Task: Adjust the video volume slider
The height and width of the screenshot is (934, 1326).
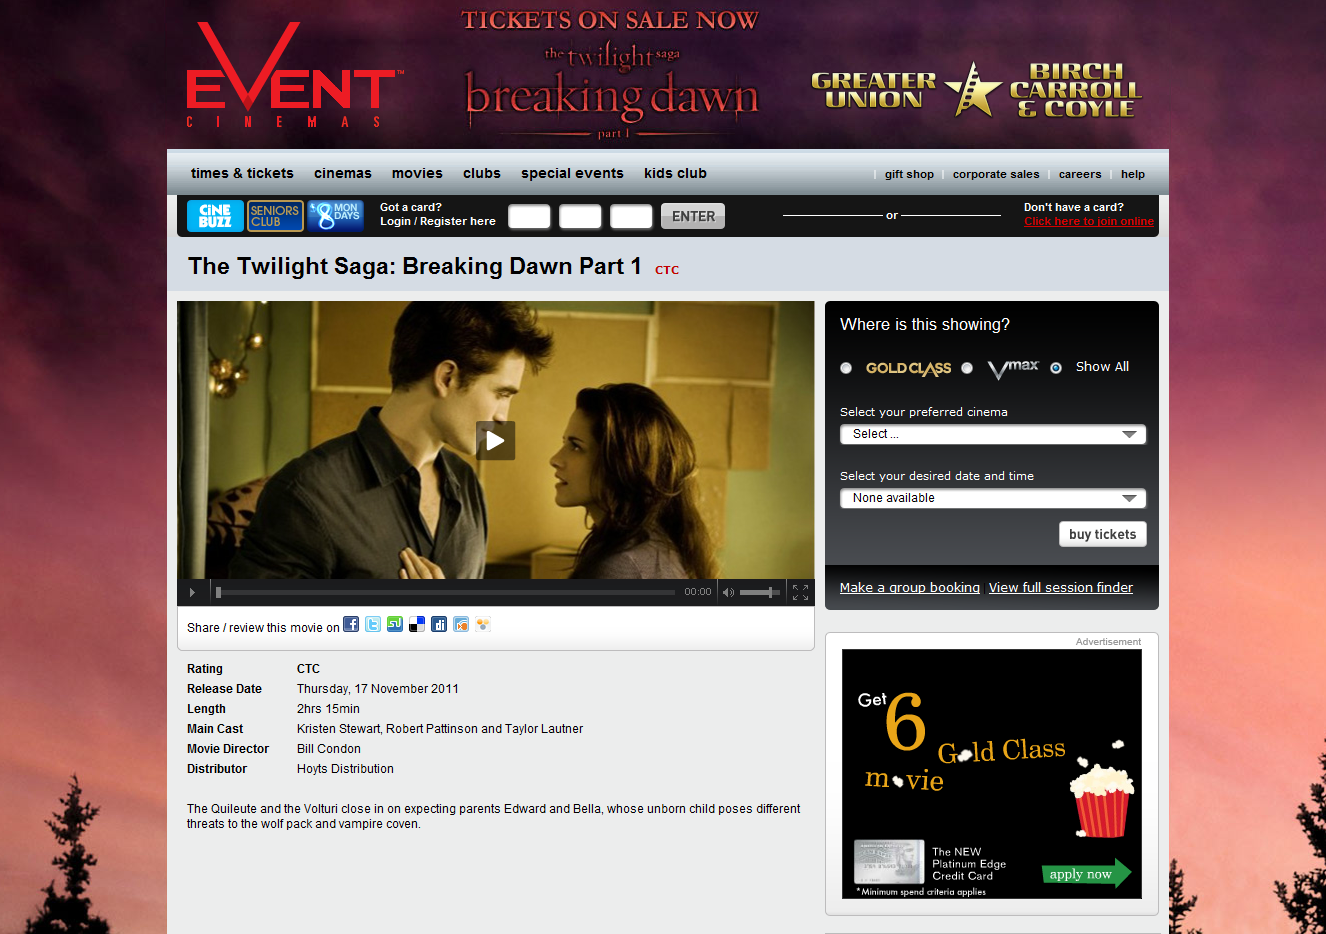Action: (759, 592)
